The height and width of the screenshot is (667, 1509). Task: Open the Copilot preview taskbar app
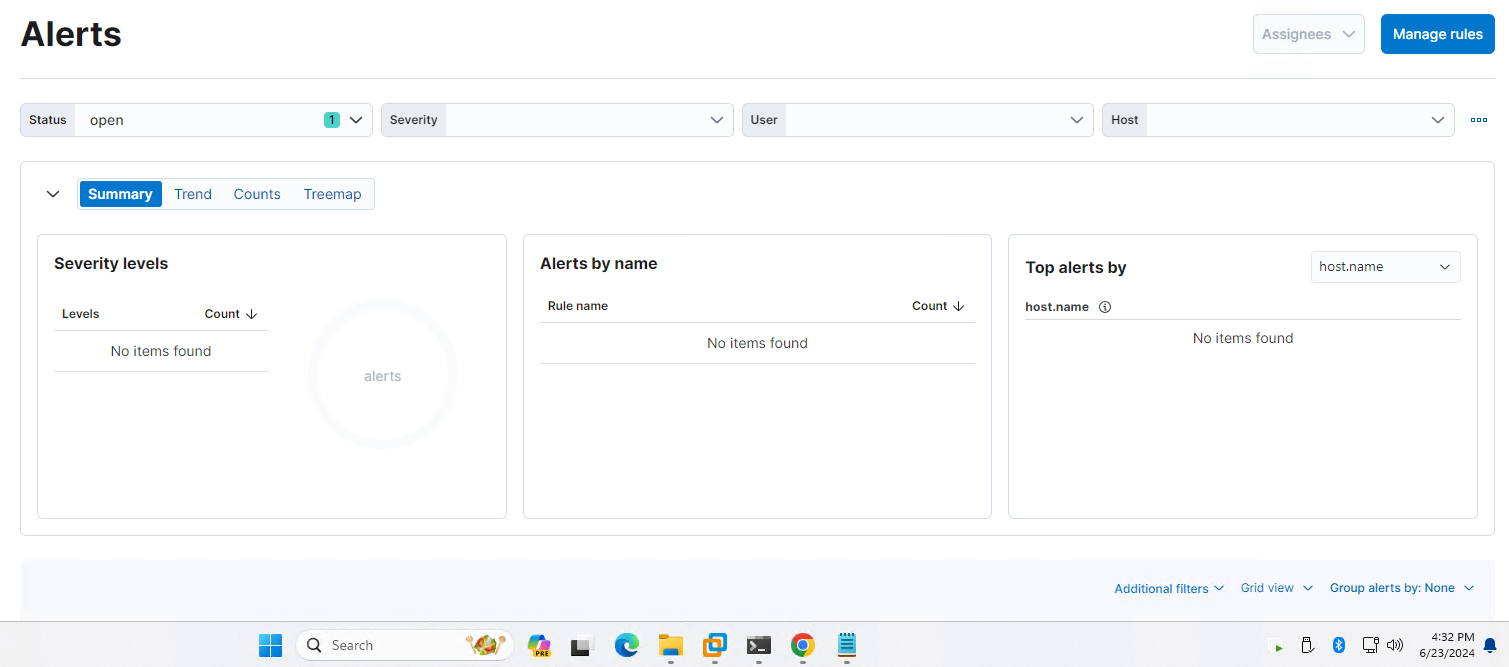[539, 645]
